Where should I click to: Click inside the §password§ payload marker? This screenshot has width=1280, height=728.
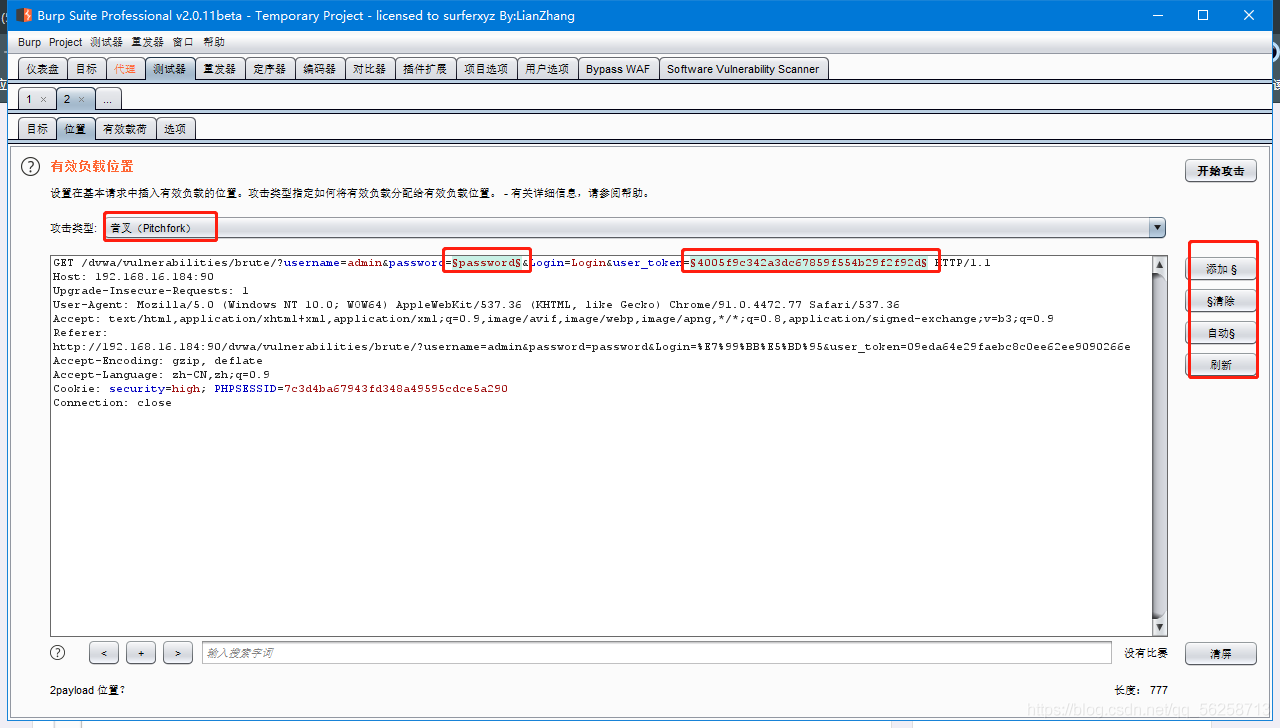[x=486, y=262]
